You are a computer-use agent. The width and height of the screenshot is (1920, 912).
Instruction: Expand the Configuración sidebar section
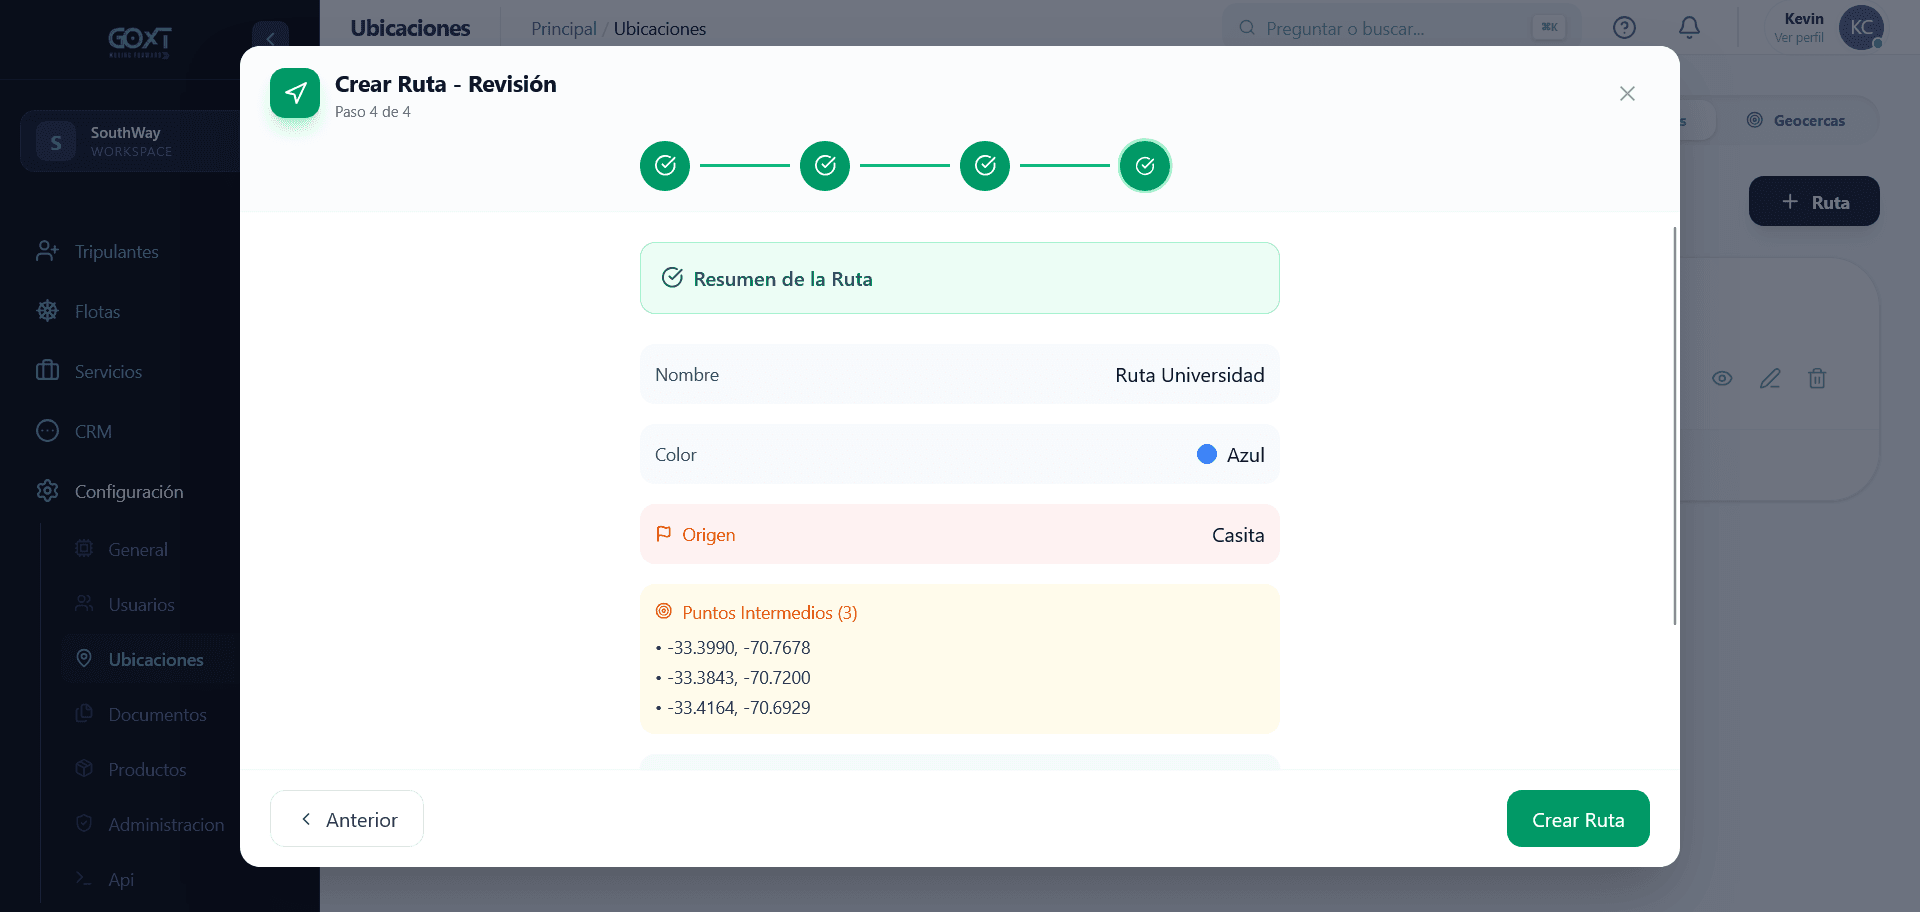[x=128, y=491]
